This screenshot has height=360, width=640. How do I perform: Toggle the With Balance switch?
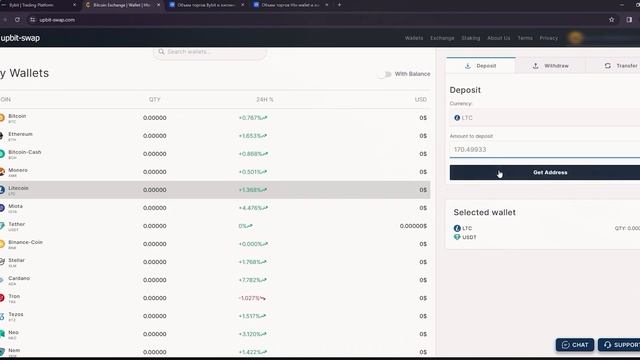pyautogui.click(x=385, y=74)
